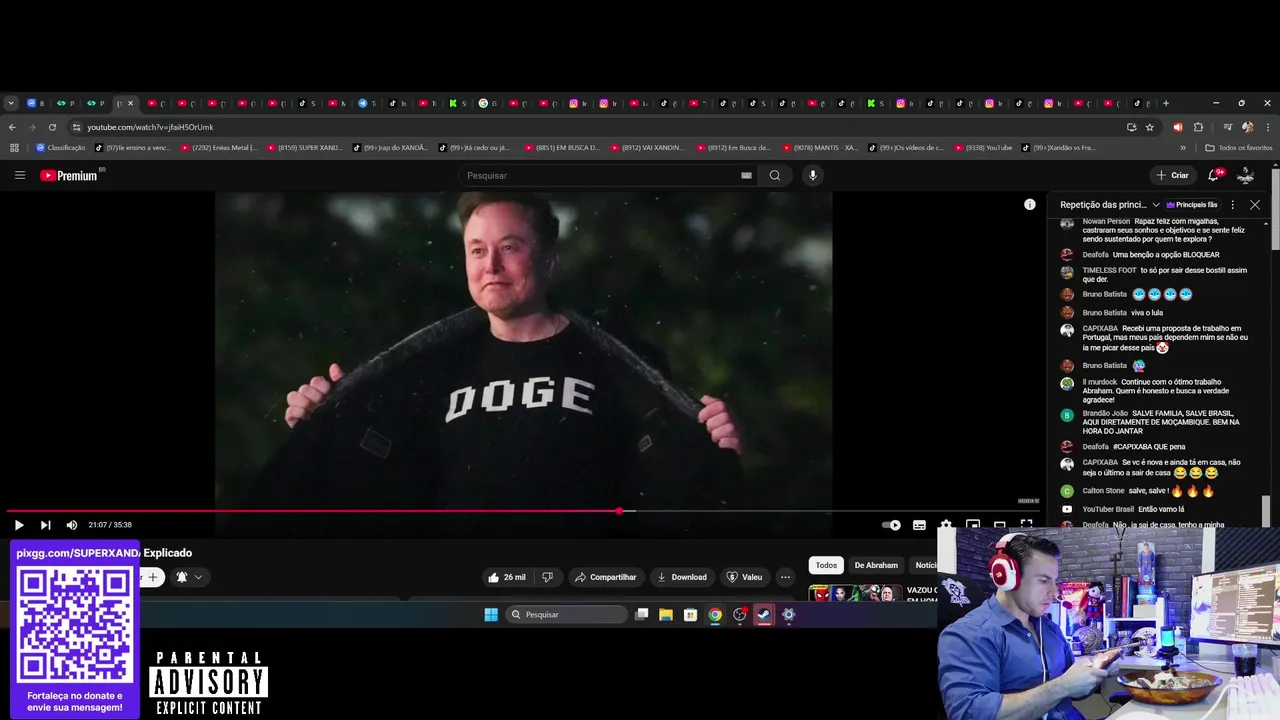Click the YouTube search magnifier button
The width and height of the screenshot is (1280, 720).
(775, 175)
